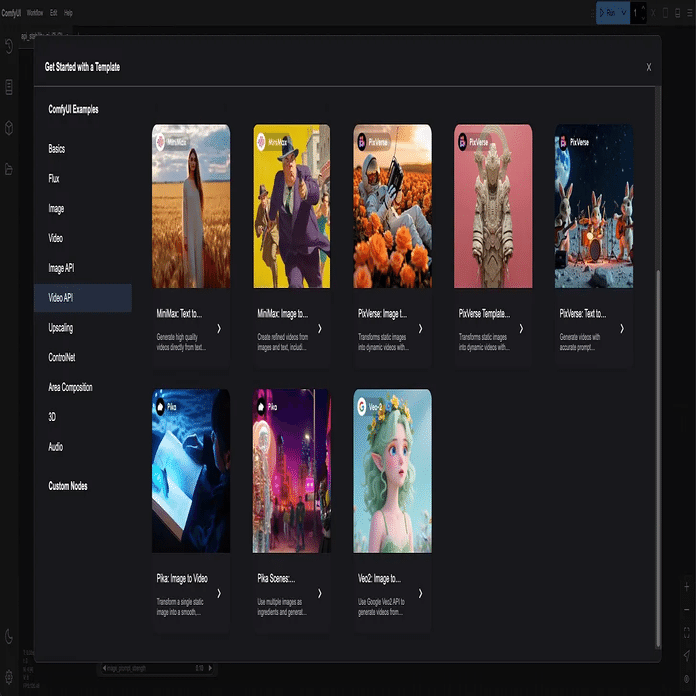
Task: Open the node library sidebar icon
Action: (x=9, y=87)
